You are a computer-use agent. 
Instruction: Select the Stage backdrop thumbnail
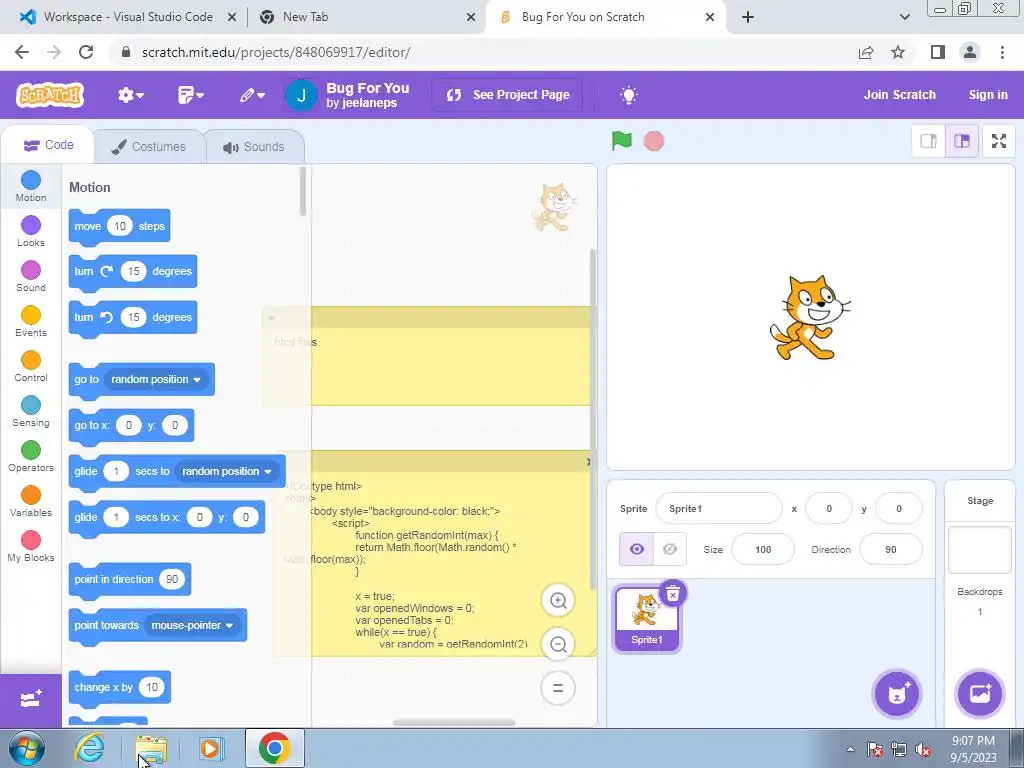[x=980, y=550]
